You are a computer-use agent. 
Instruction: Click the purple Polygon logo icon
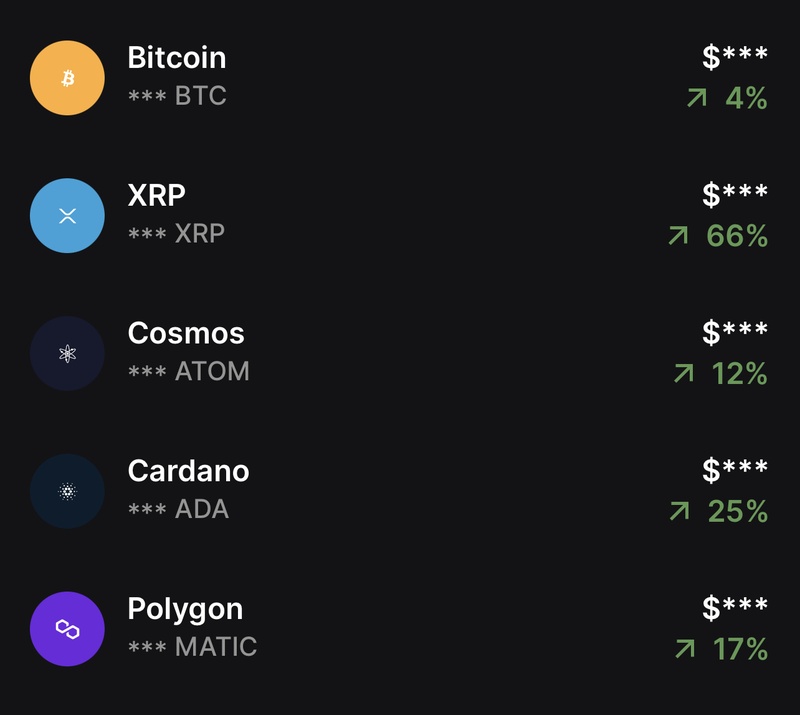pos(67,629)
